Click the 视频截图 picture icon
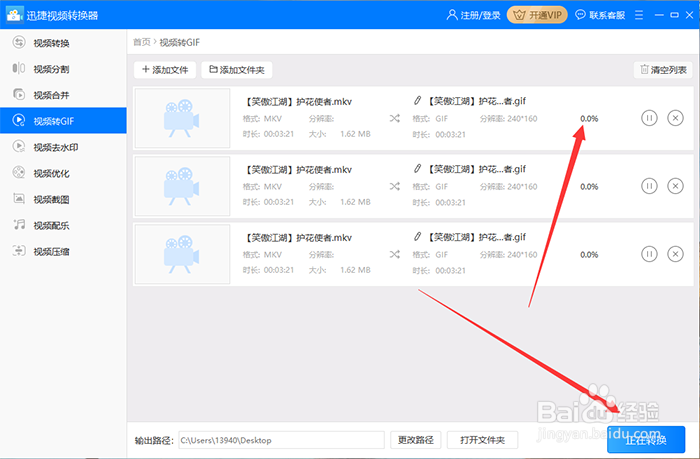Screen dimensions: 700x459 tap(19, 198)
